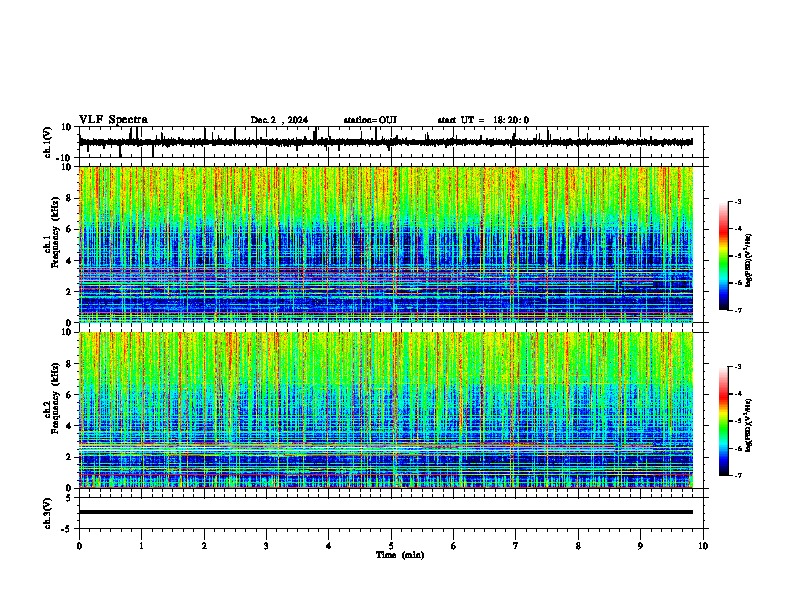Click the 'ch.1(V)' axis label
The width and height of the screenshot is (792, 612).
click(47, 142)
